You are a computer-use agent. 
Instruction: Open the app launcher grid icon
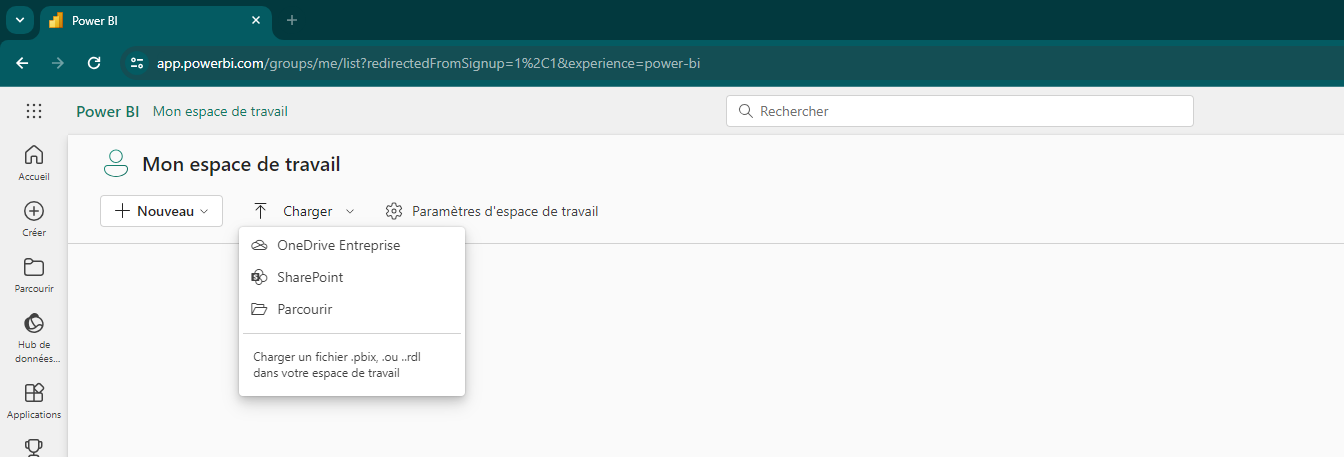[x=34, y=111]
